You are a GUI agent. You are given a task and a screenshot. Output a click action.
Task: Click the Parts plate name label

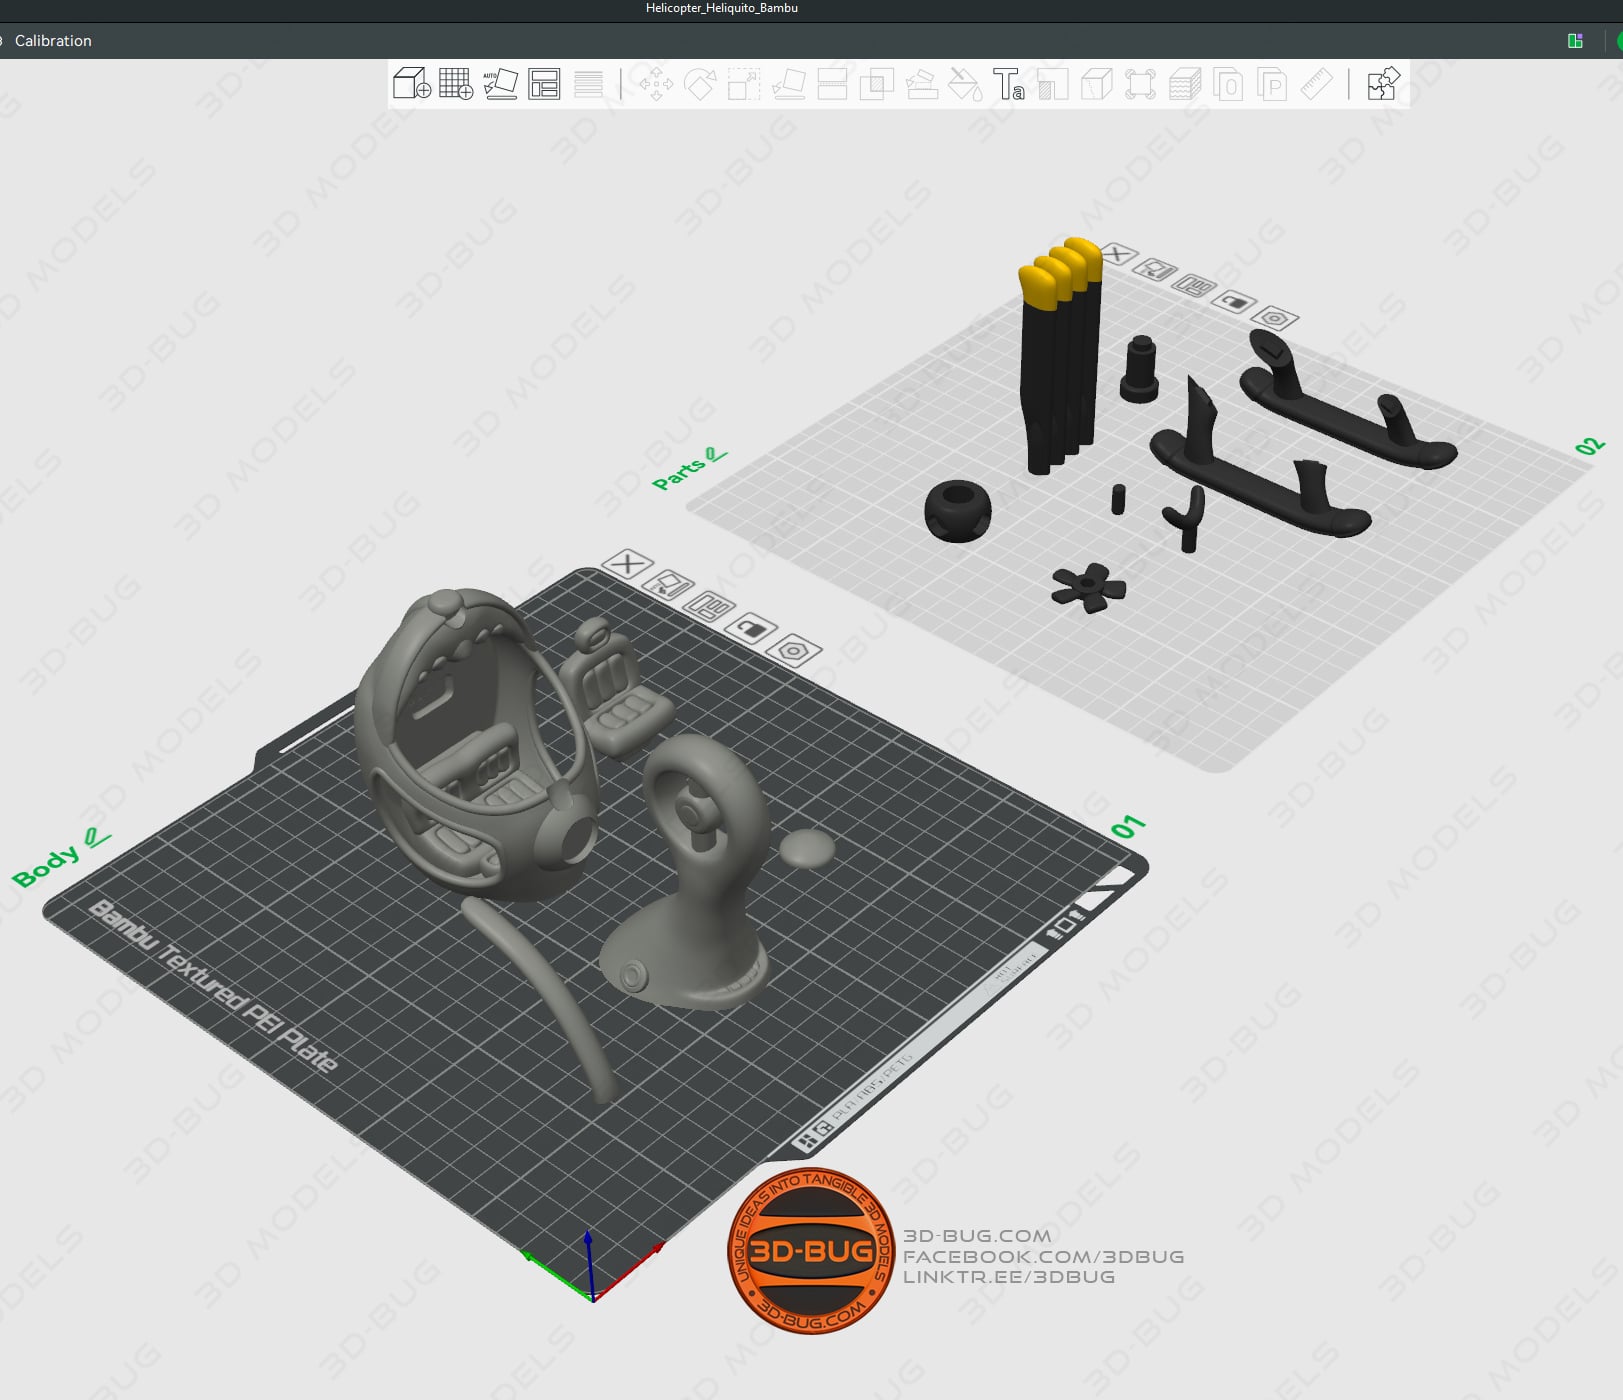click(678, 474)
